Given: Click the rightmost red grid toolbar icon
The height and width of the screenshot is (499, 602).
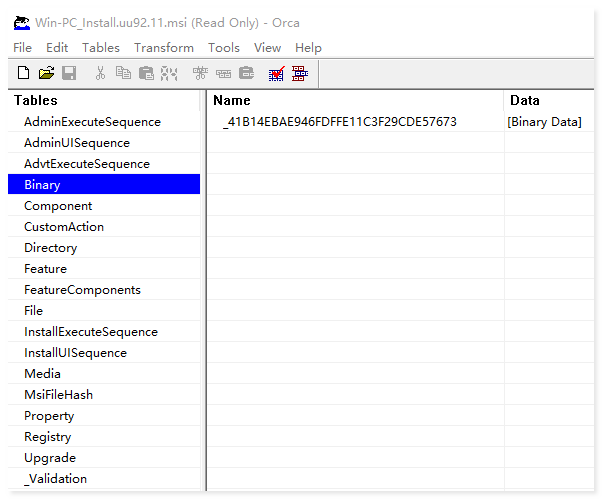Looking at the screenshot, I should (x=299, y=73).
